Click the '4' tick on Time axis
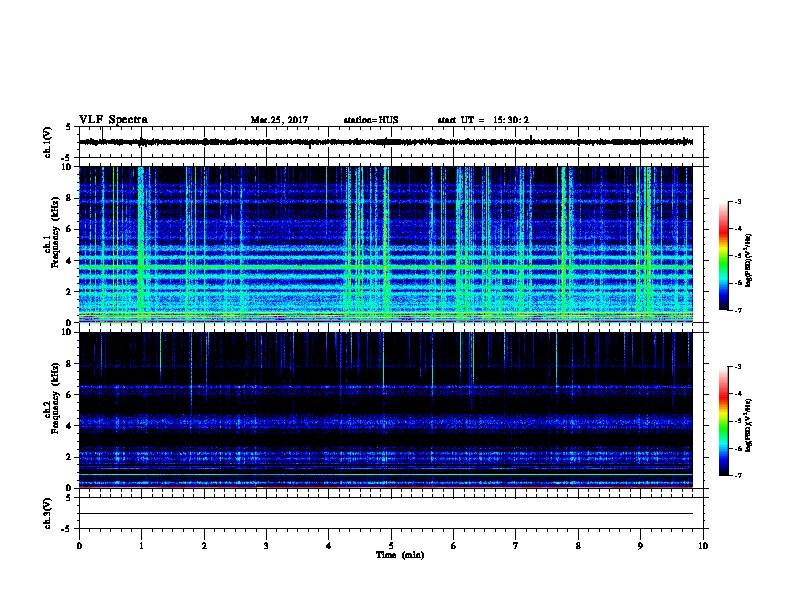The image size is (792, 612). click(328, 545)
